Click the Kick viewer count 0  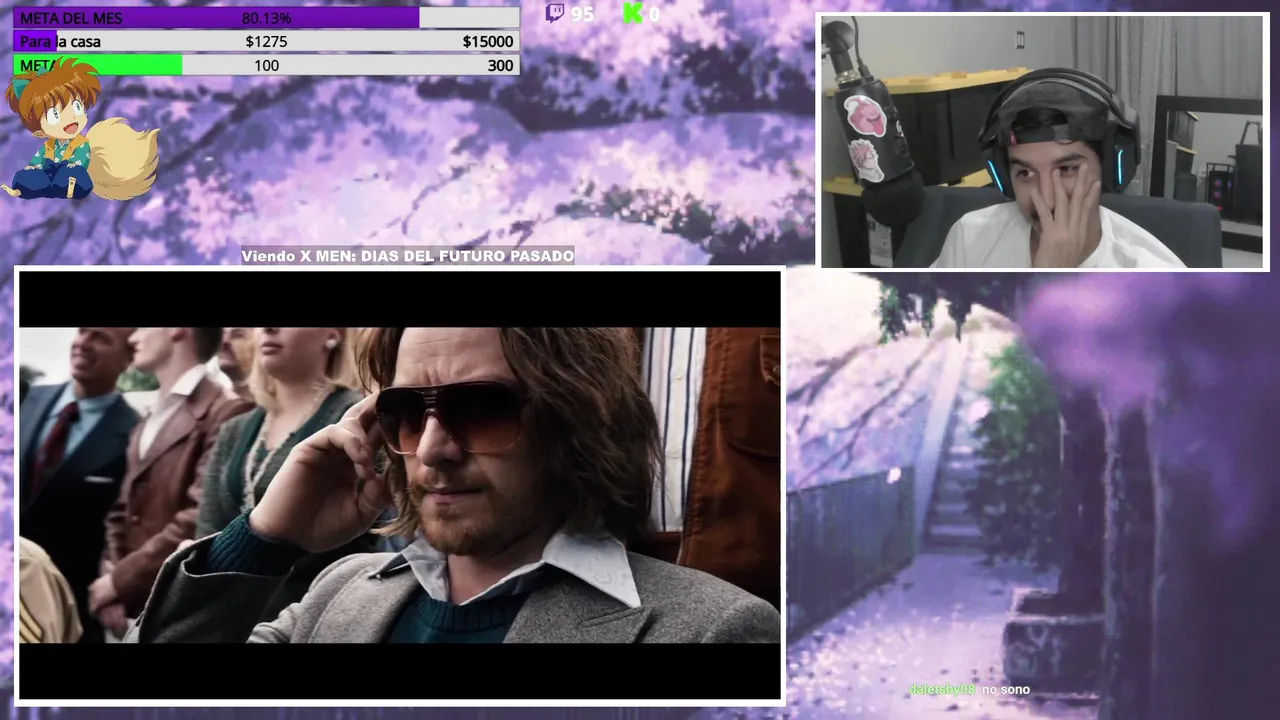pyautogui.click(x=654, y=14)
